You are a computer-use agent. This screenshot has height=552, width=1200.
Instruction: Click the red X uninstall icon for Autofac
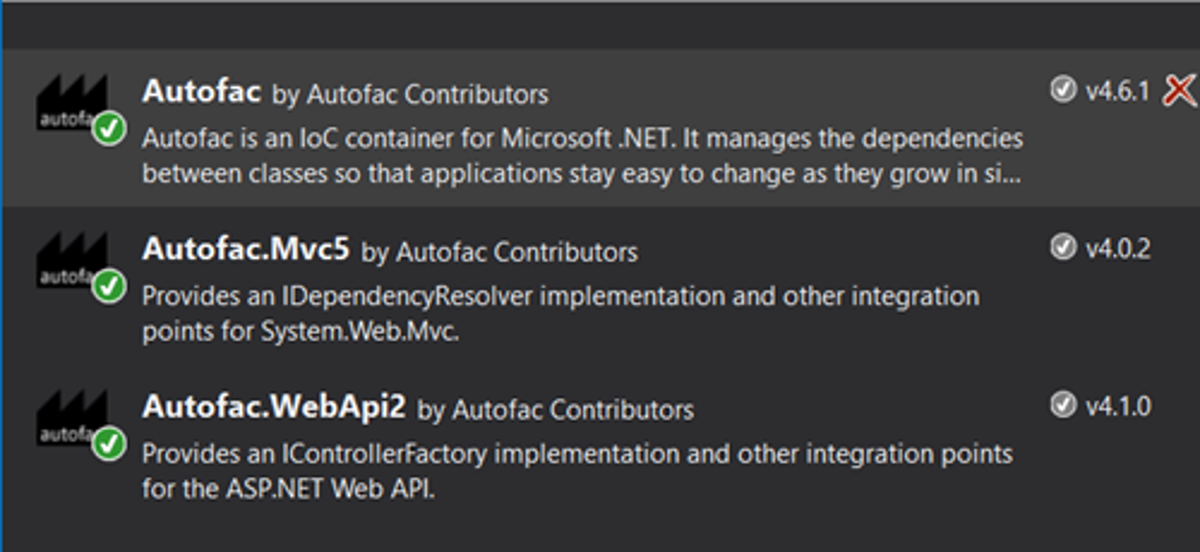pyautogui.click(x=1180, y=91)
